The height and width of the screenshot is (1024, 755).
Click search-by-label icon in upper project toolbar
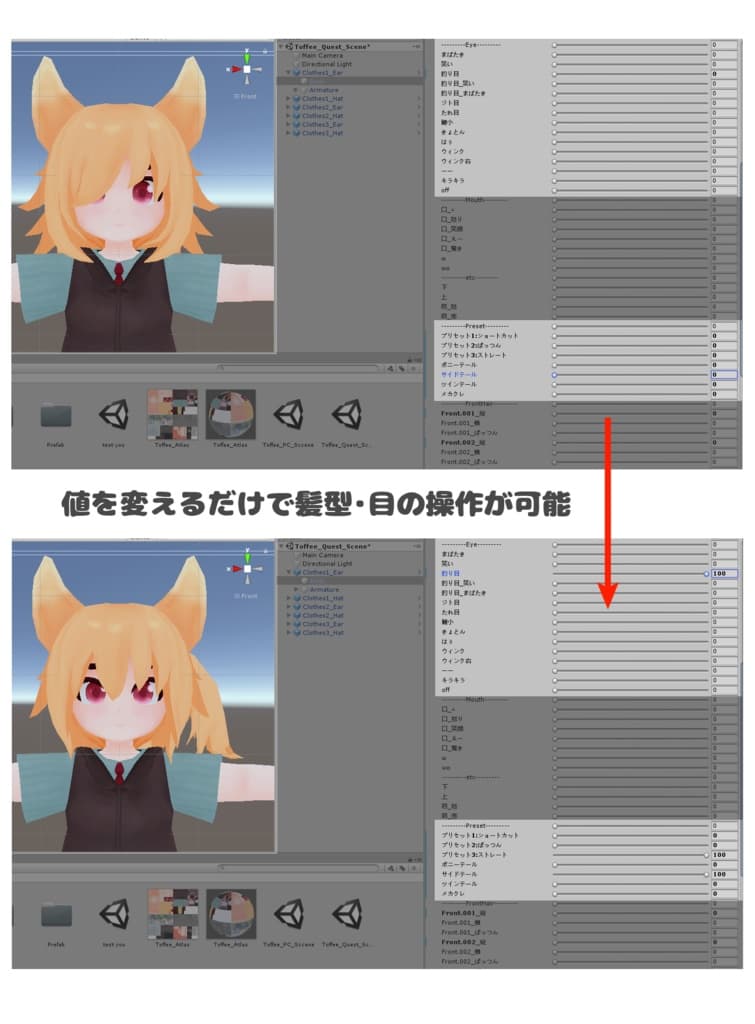point(402,369)
